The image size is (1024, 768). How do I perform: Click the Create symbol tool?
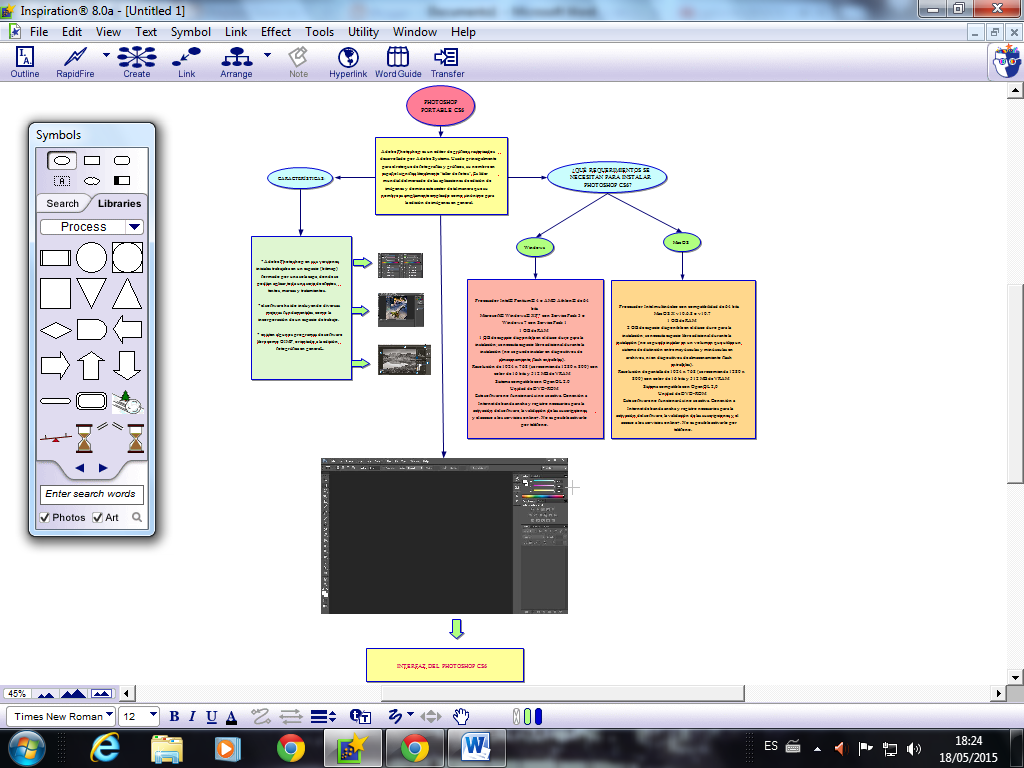pos(136,63)
